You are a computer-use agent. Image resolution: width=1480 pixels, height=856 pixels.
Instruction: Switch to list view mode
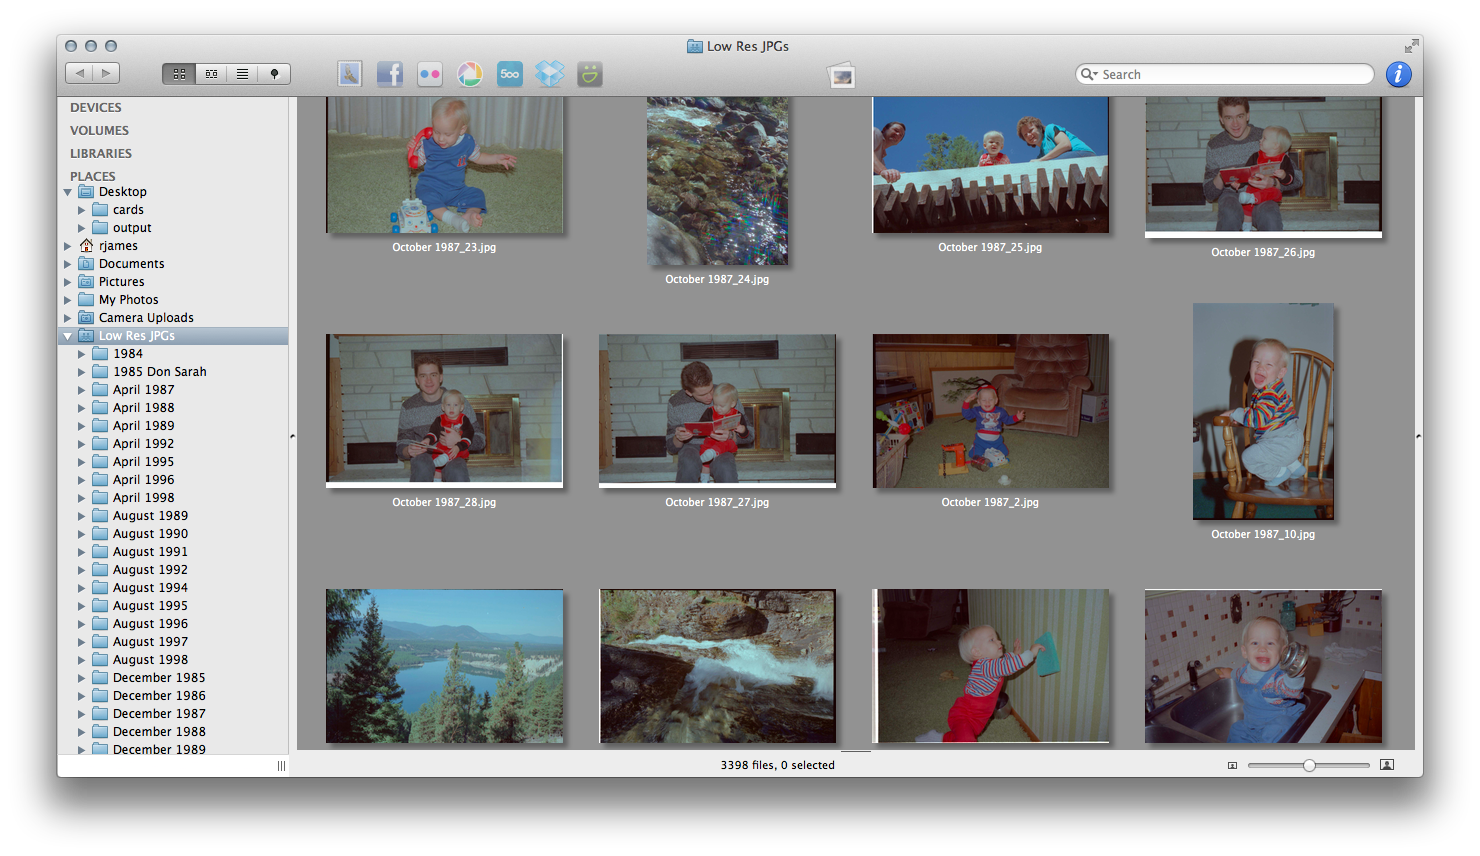click(242, 74)
